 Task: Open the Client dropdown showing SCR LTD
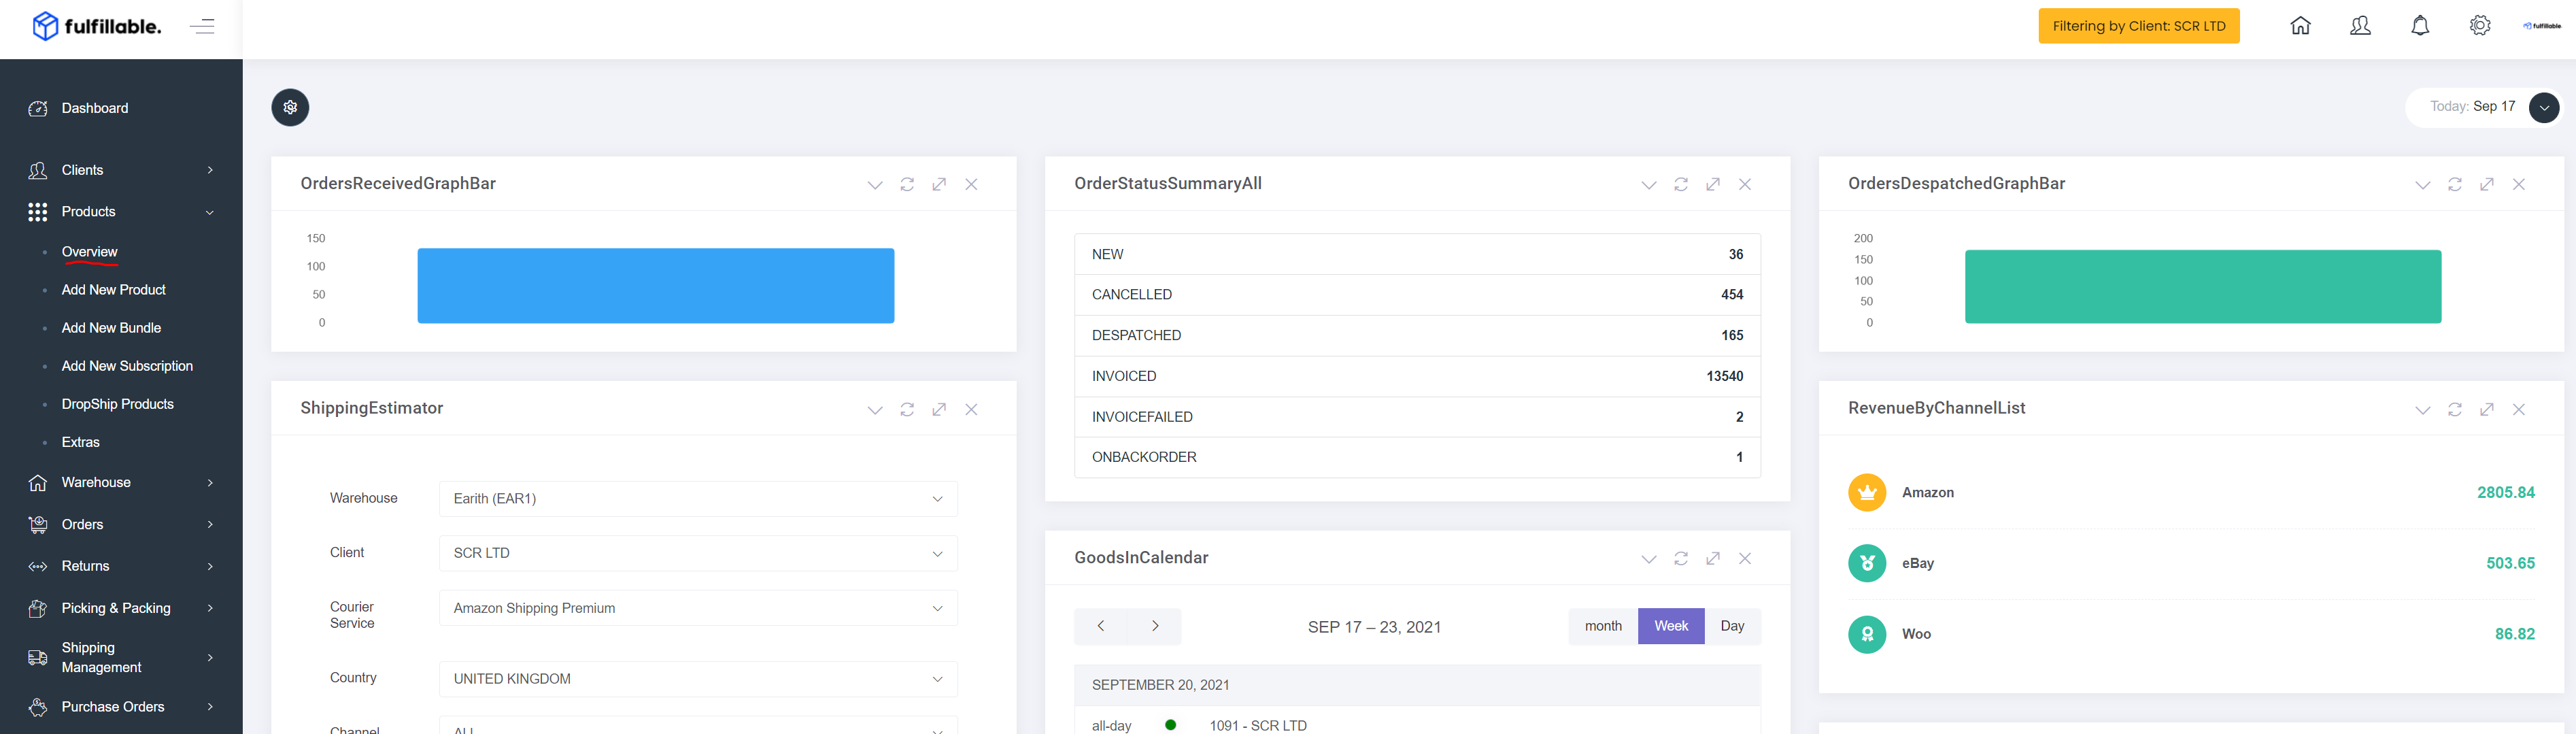point(698,553)
